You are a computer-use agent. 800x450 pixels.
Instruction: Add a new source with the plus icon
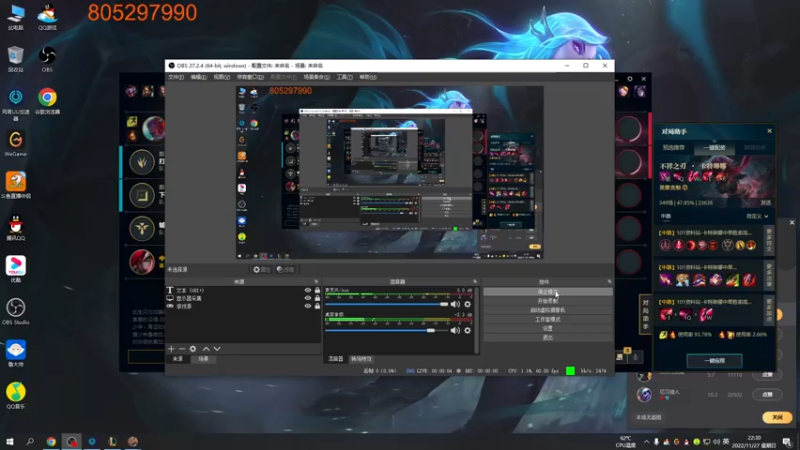click(x=171, y=349)
